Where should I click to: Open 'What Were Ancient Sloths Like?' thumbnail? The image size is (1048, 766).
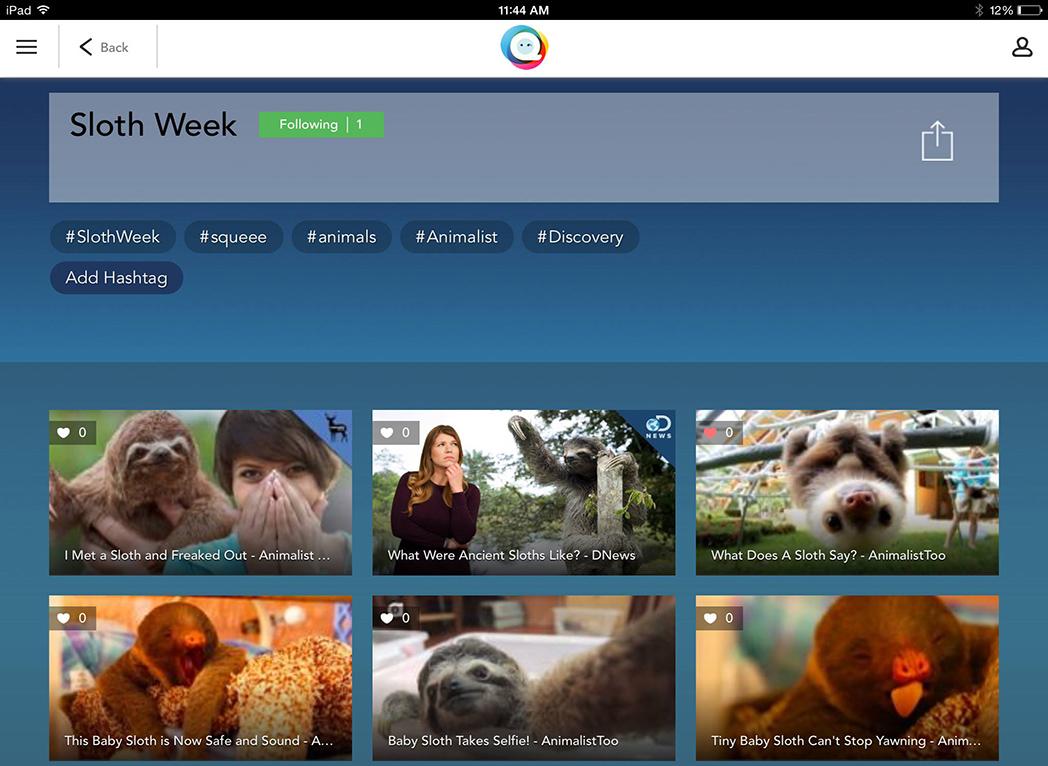[x=524, y=493]
